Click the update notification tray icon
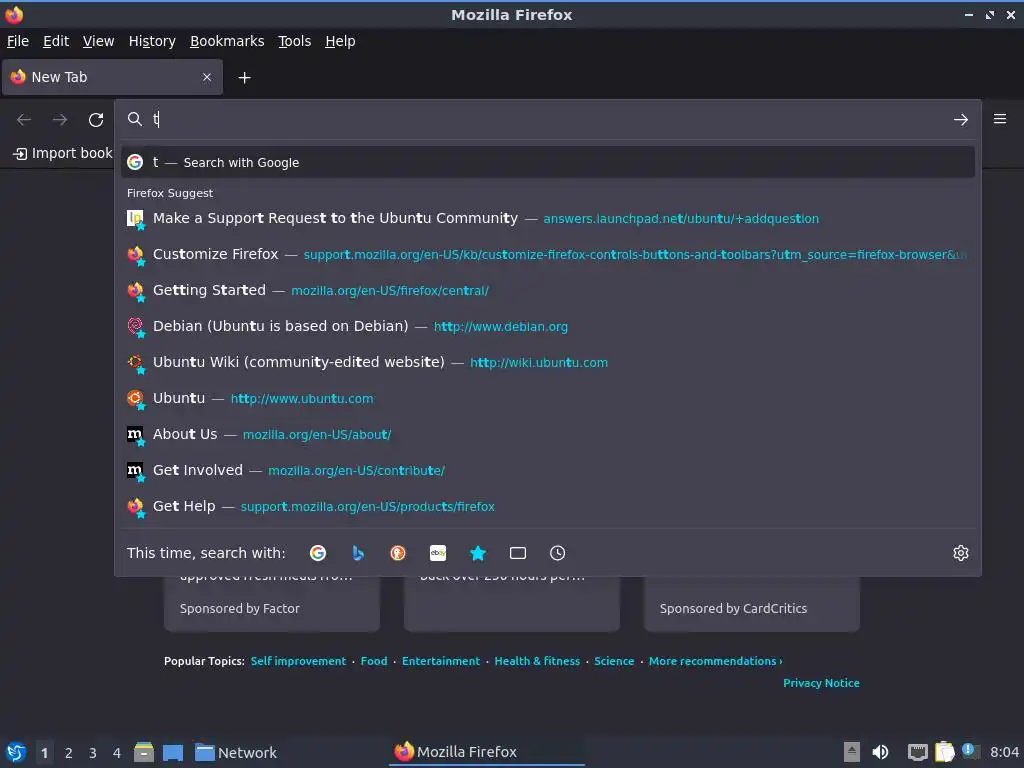Viewport: 1024px width, 768px height. (x=970, y=751)
